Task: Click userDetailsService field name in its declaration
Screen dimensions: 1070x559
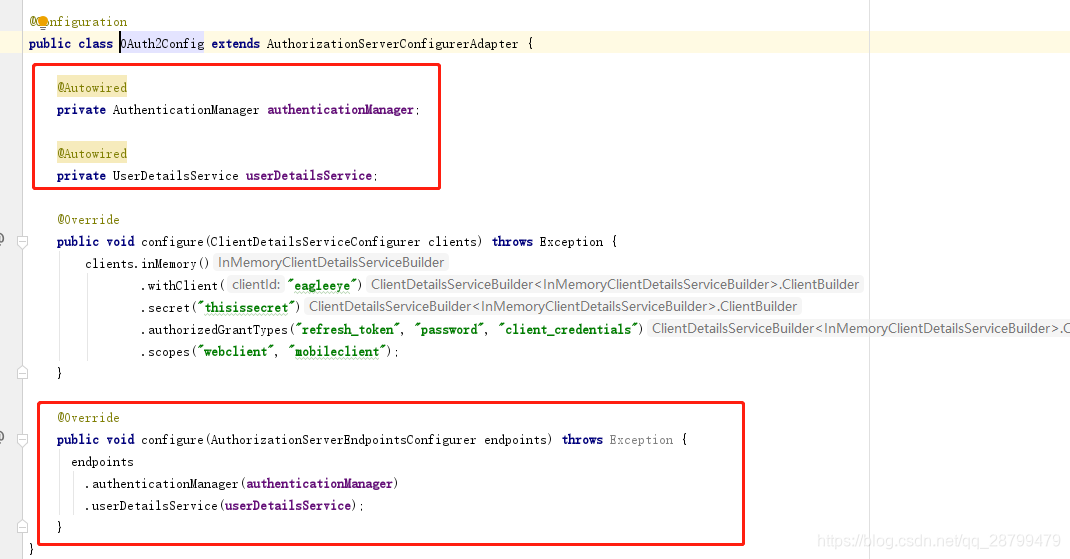Action: coord(308,175)
